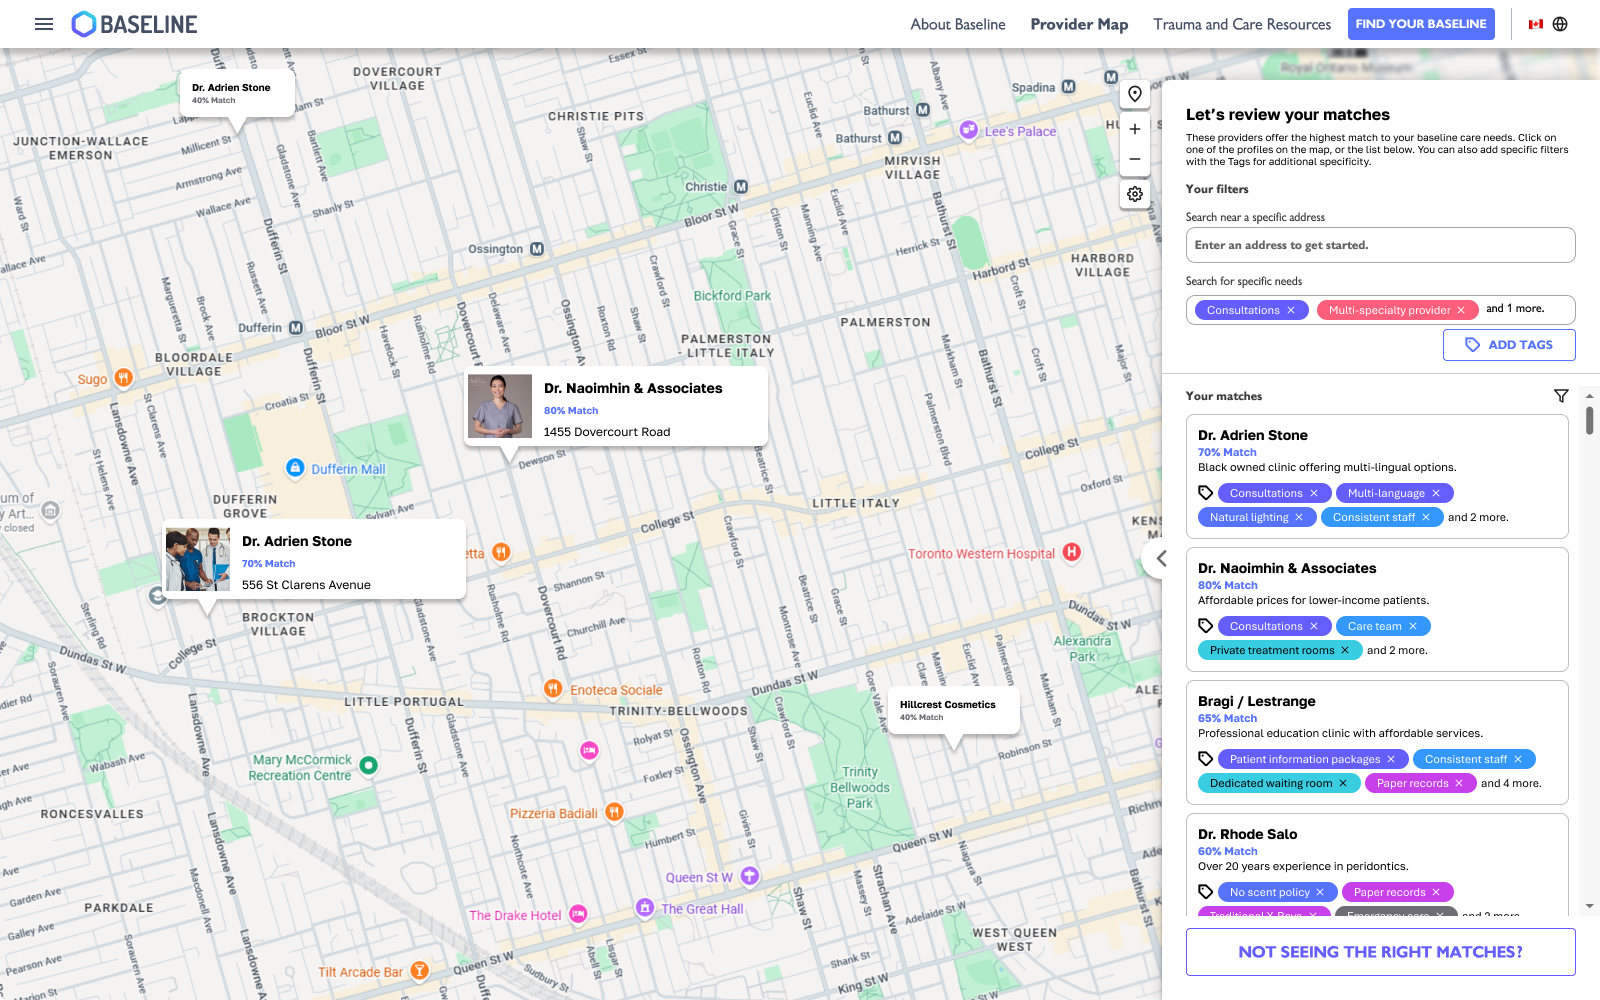Collapse the side panel with chevron
This screenshot has width=1600, height=1000.
coord(1161,559)
